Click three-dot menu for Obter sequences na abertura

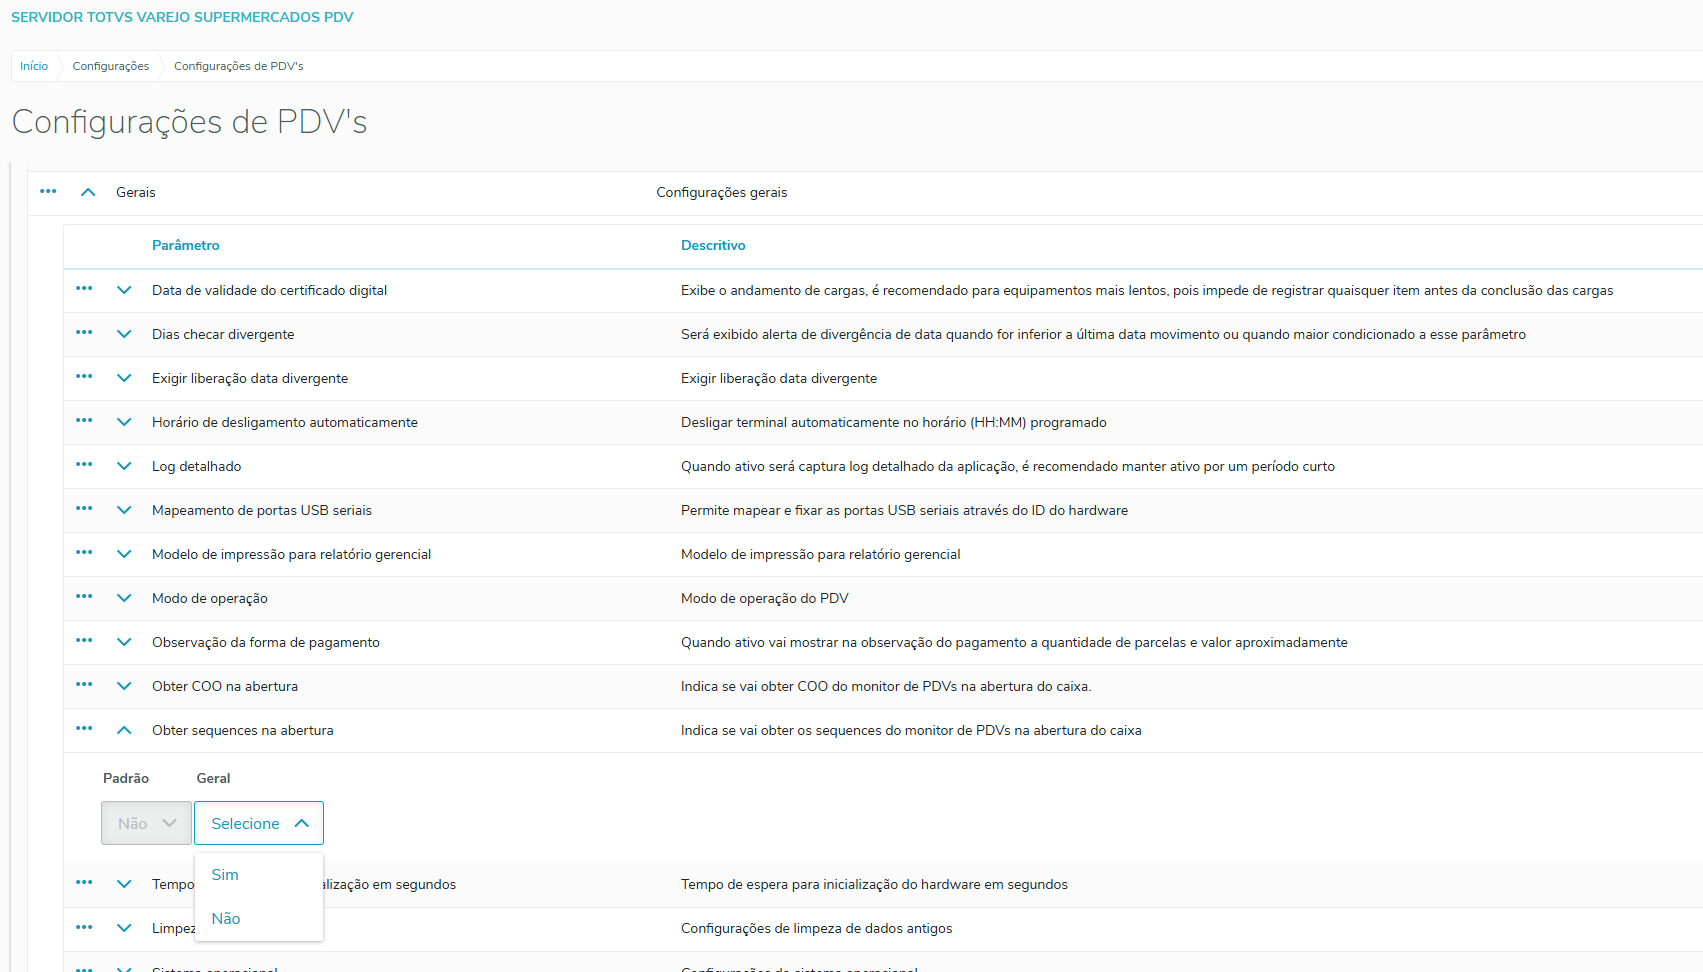84,729
